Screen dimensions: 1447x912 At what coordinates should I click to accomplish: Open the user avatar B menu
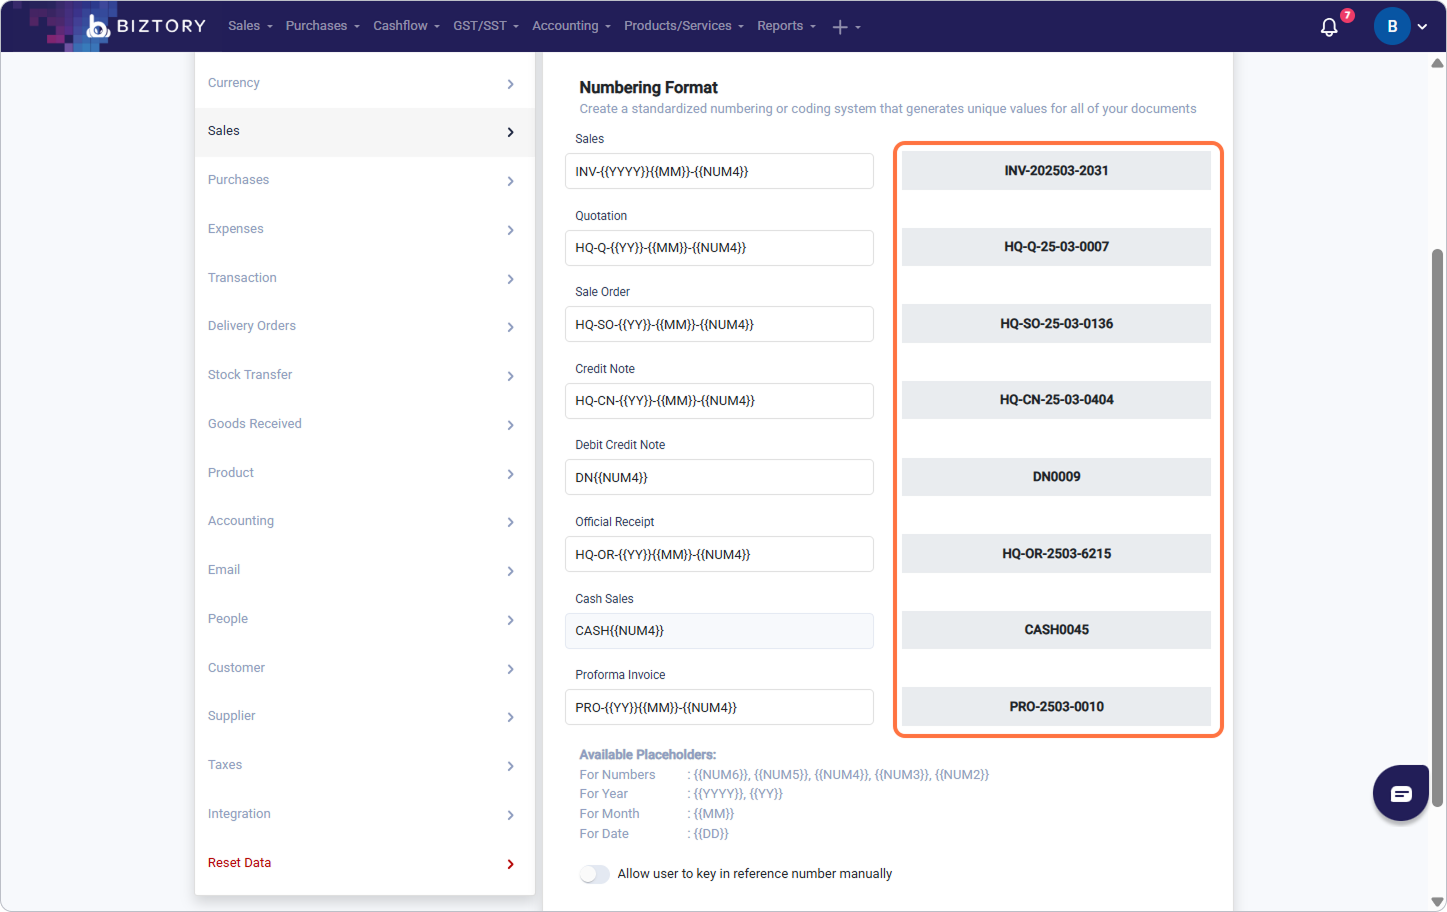[1392, 26]
